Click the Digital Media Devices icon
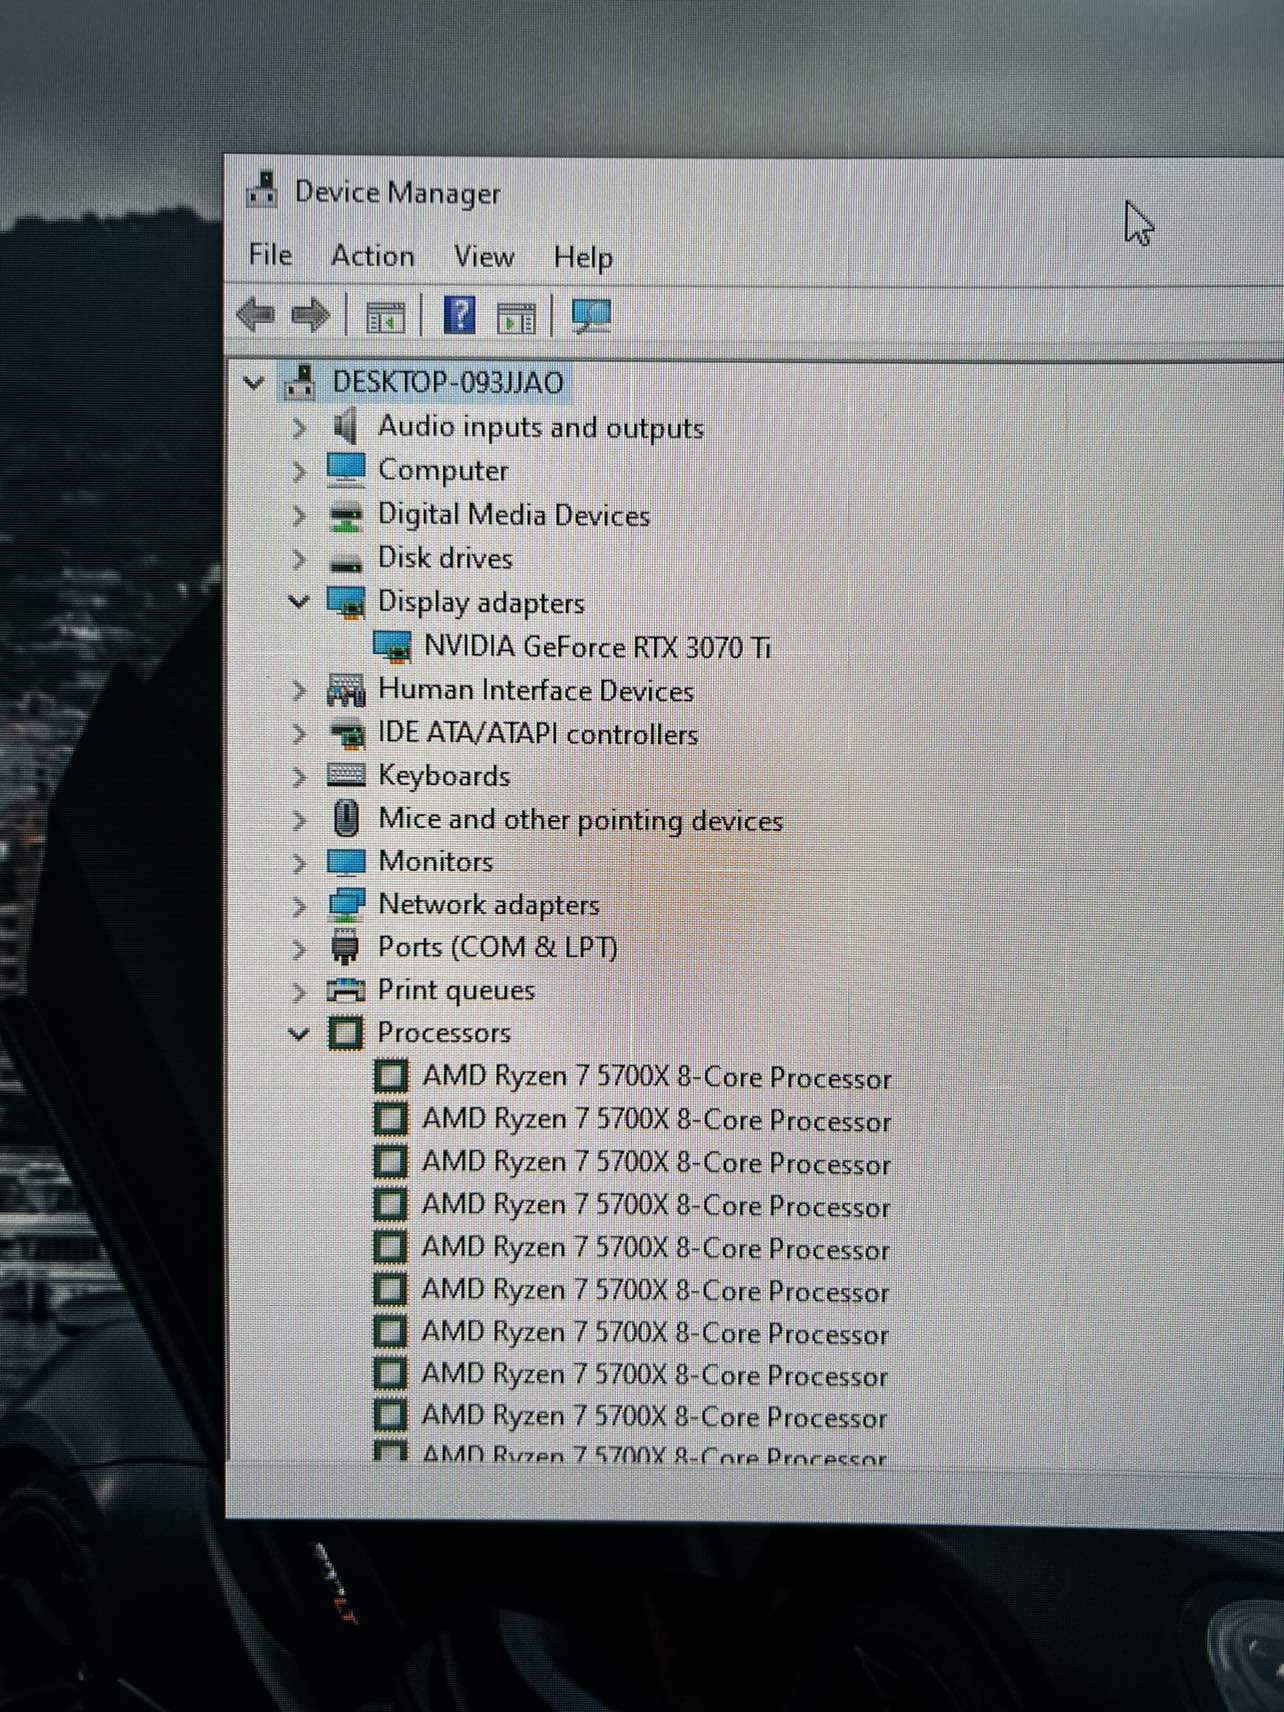Screen dimensions: 1284x1712 pos(346,516)
